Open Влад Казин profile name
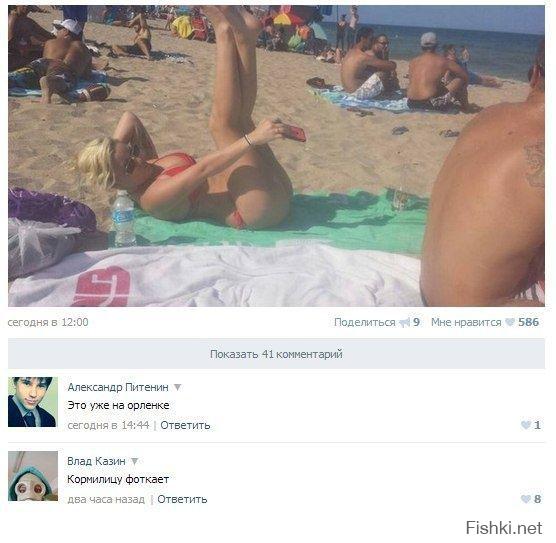 96,461
